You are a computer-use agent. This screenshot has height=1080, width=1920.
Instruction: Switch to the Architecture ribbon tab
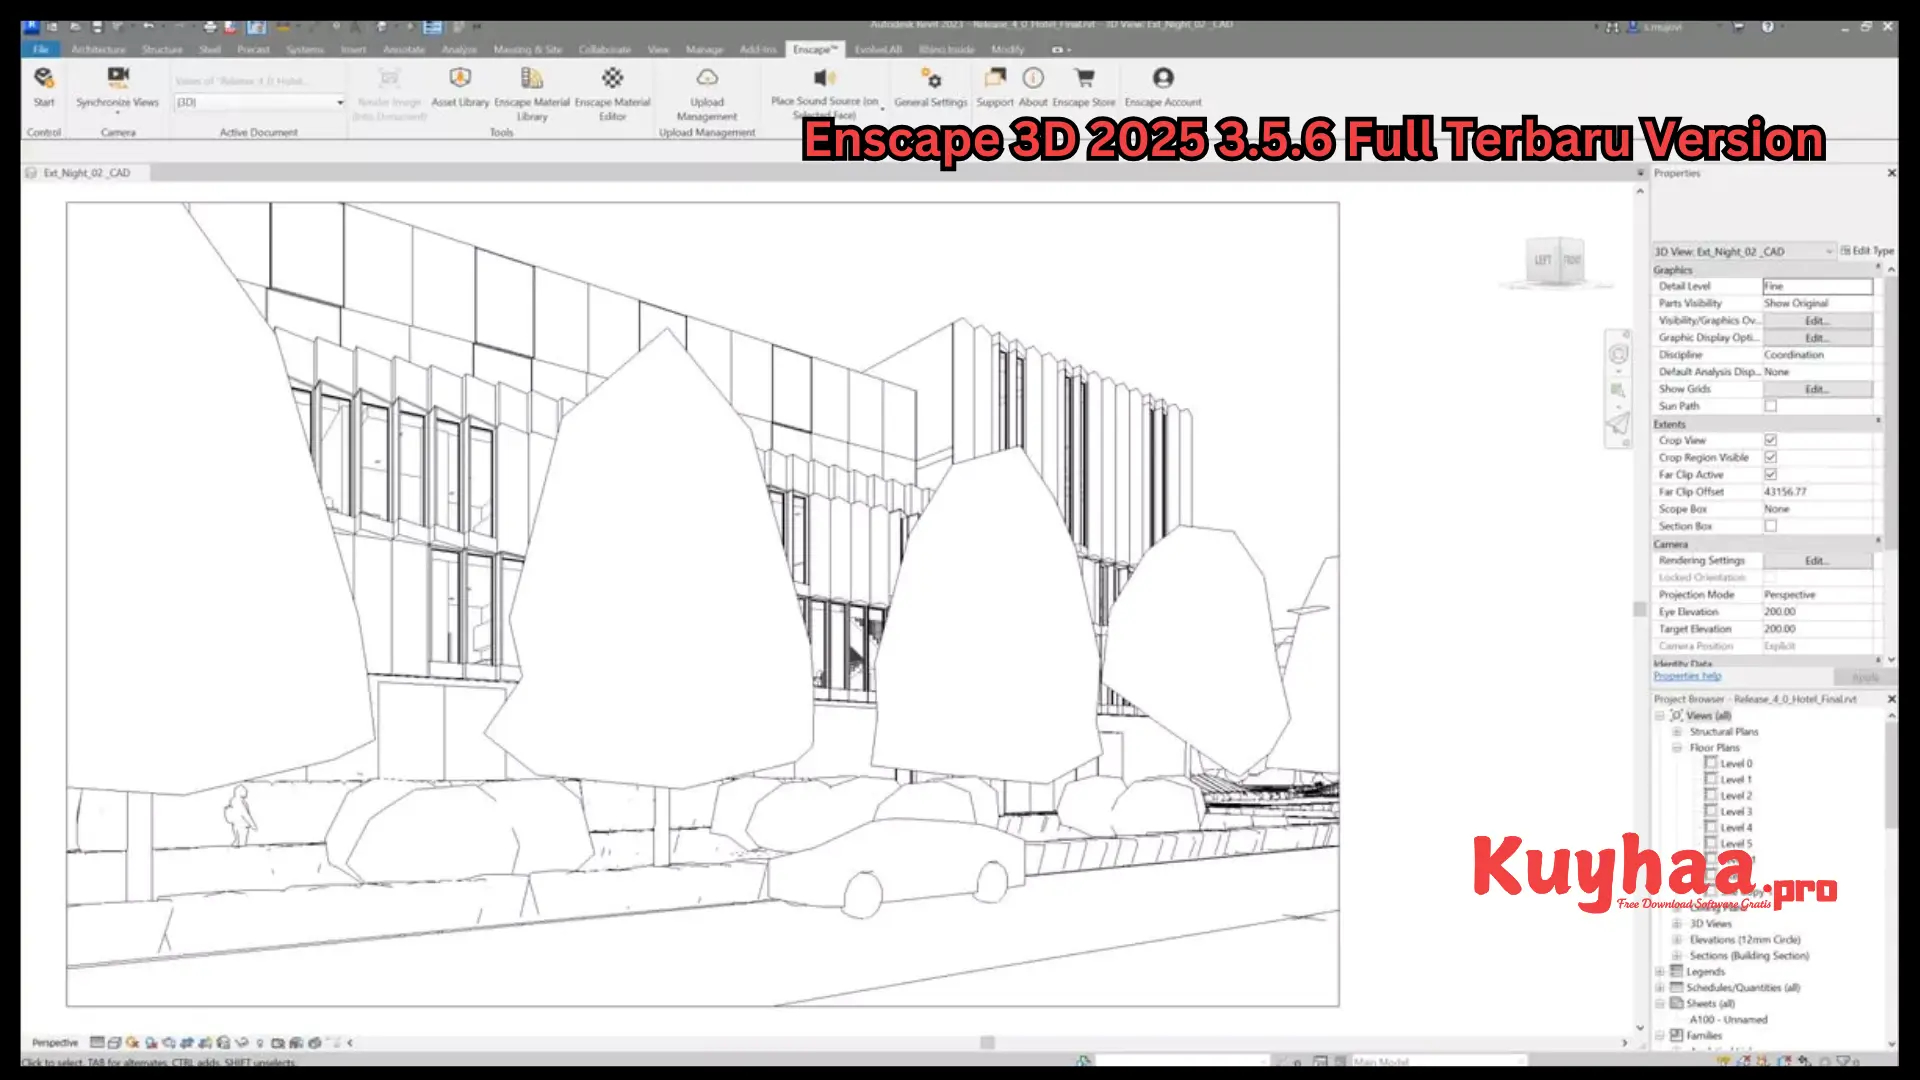click(98, 49)
